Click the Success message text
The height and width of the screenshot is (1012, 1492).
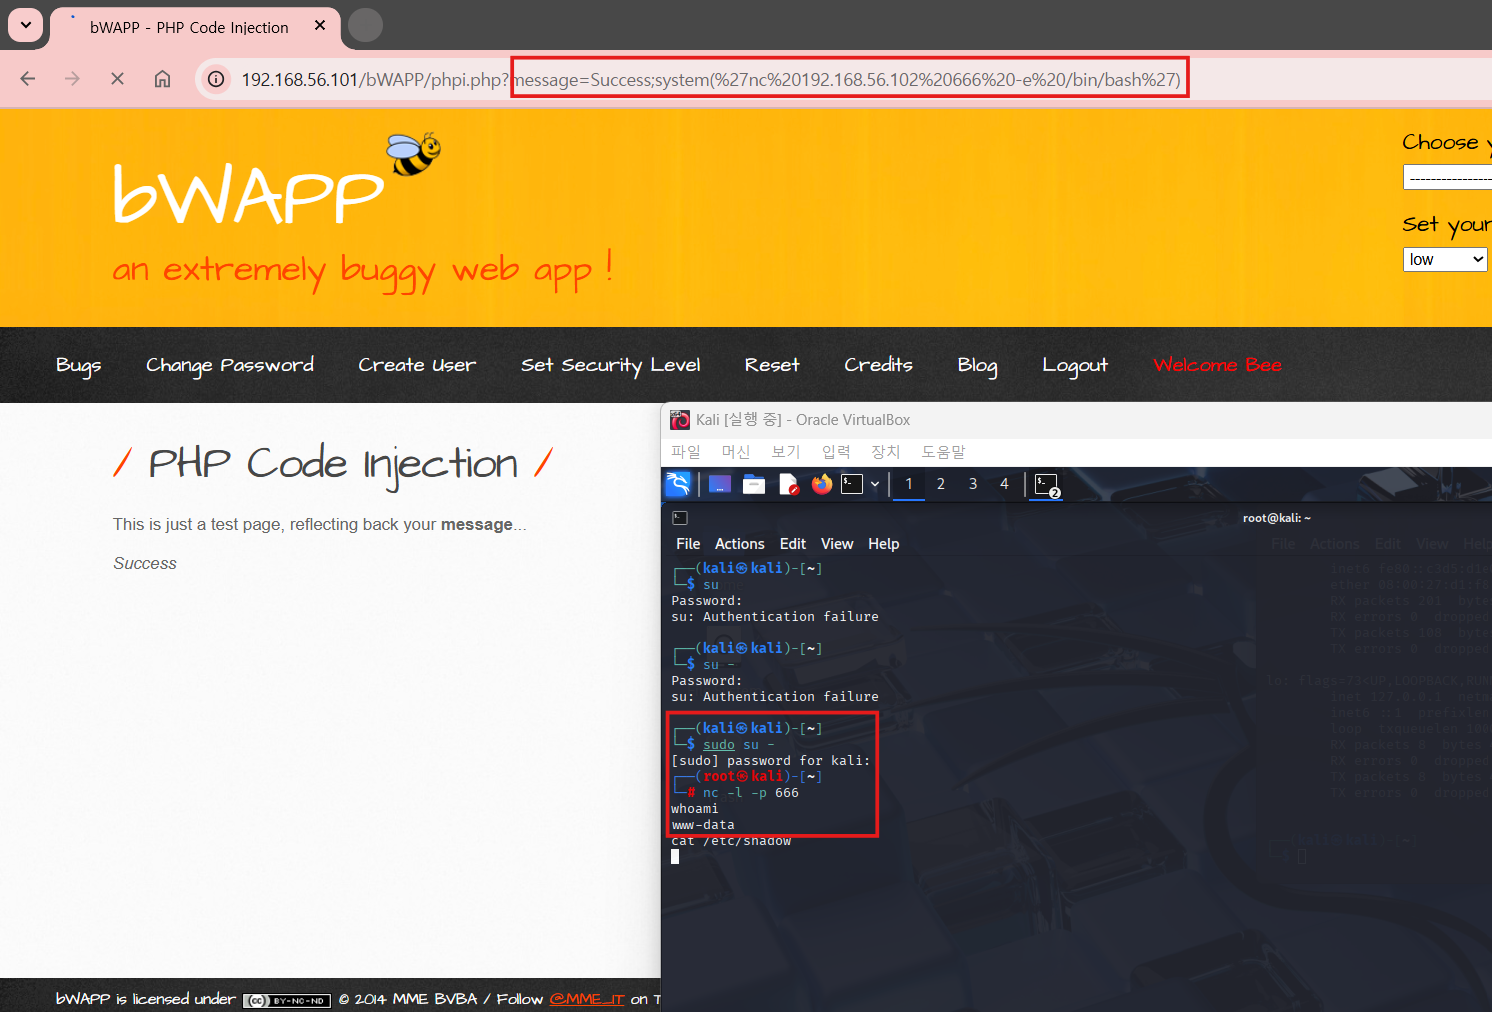145,564
